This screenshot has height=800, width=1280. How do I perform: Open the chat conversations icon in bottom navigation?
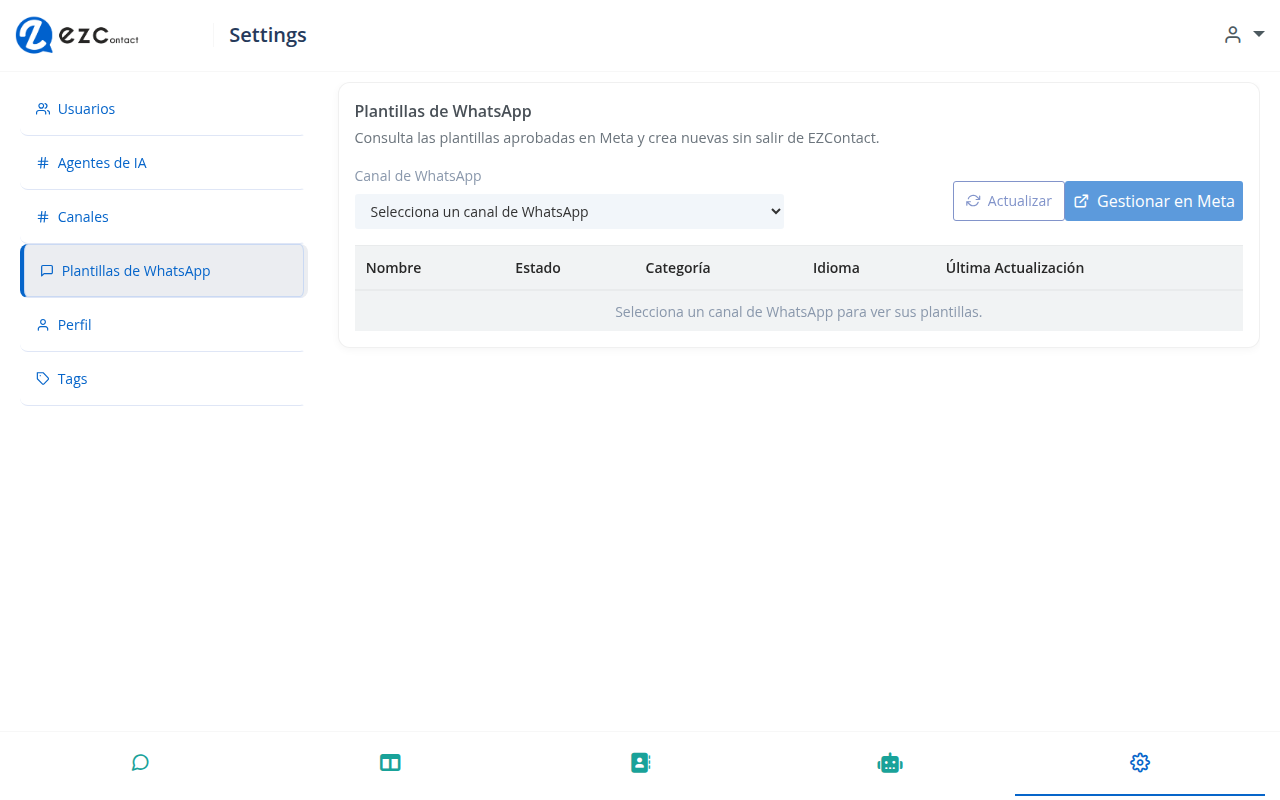click(140, 762)
